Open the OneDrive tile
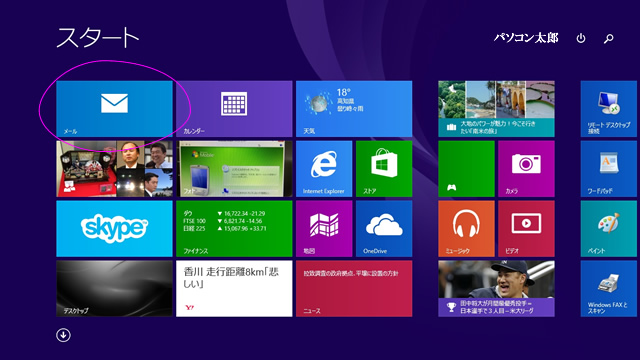 pos(384,229)
